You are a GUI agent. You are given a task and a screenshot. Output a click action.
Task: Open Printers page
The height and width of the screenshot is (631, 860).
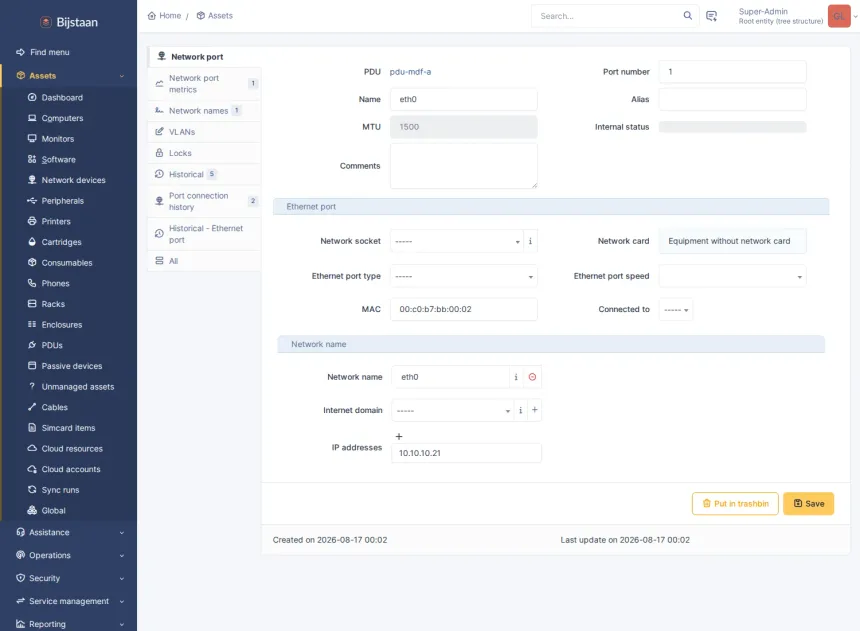tap(56, 222)
